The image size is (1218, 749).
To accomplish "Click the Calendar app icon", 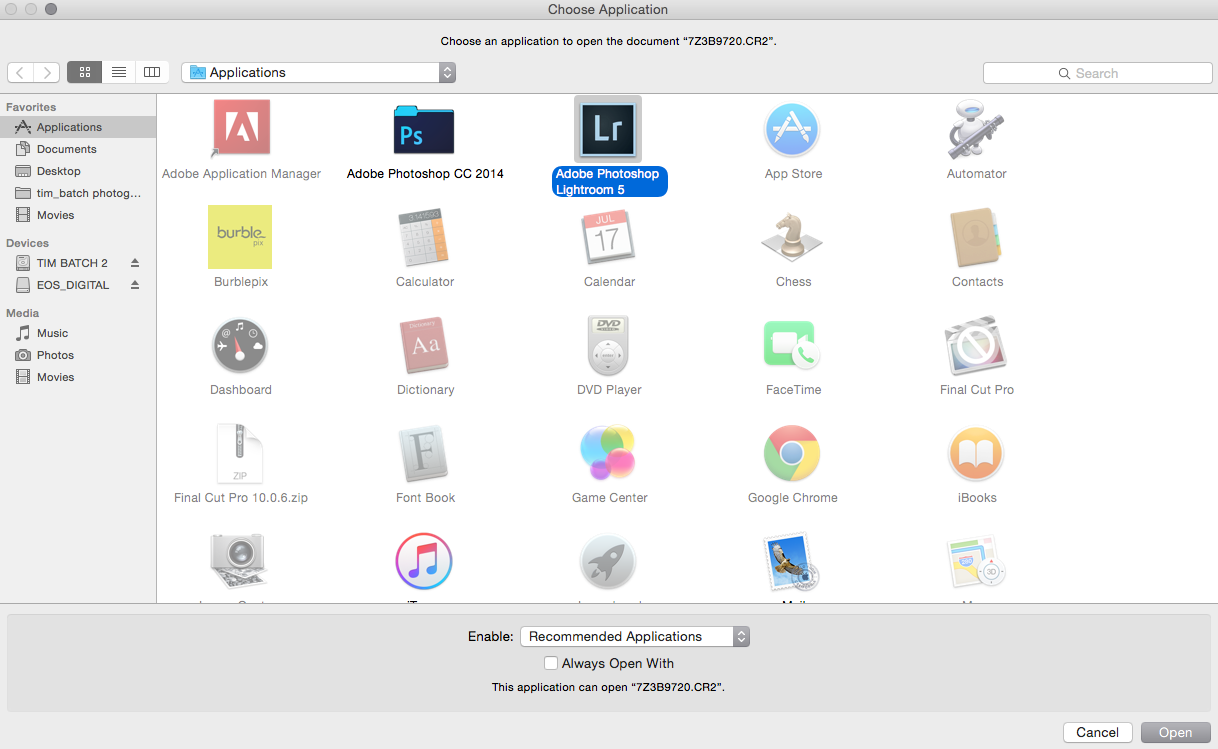I will (x=609, y=237).
